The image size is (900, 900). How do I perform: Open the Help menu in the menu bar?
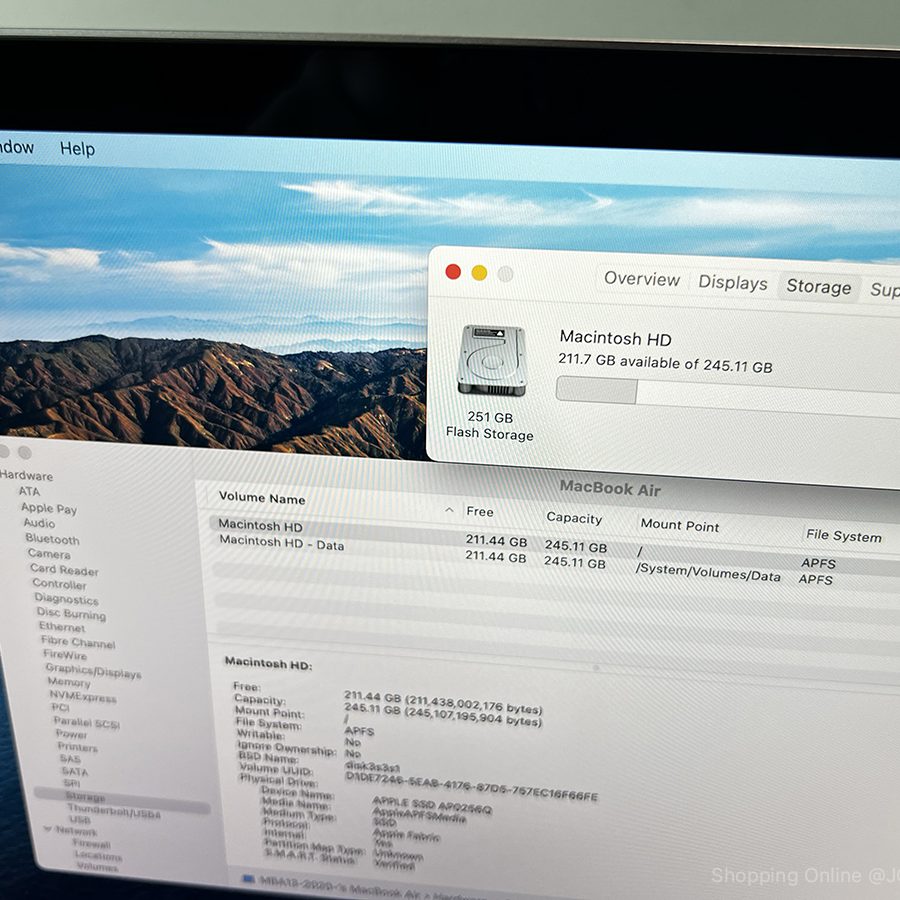point(77,149)
